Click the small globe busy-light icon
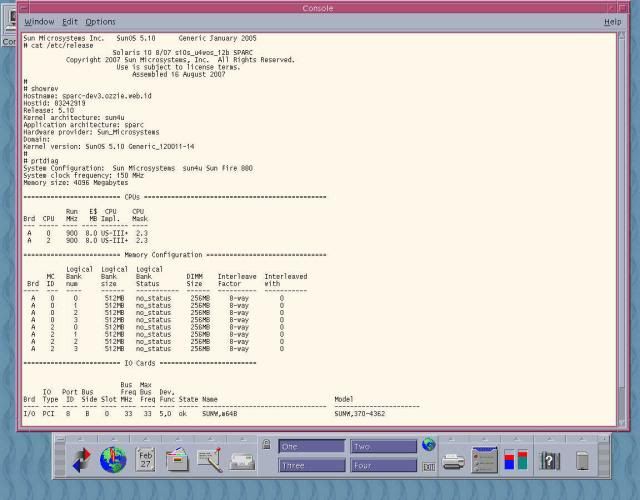 click(429, 444)
